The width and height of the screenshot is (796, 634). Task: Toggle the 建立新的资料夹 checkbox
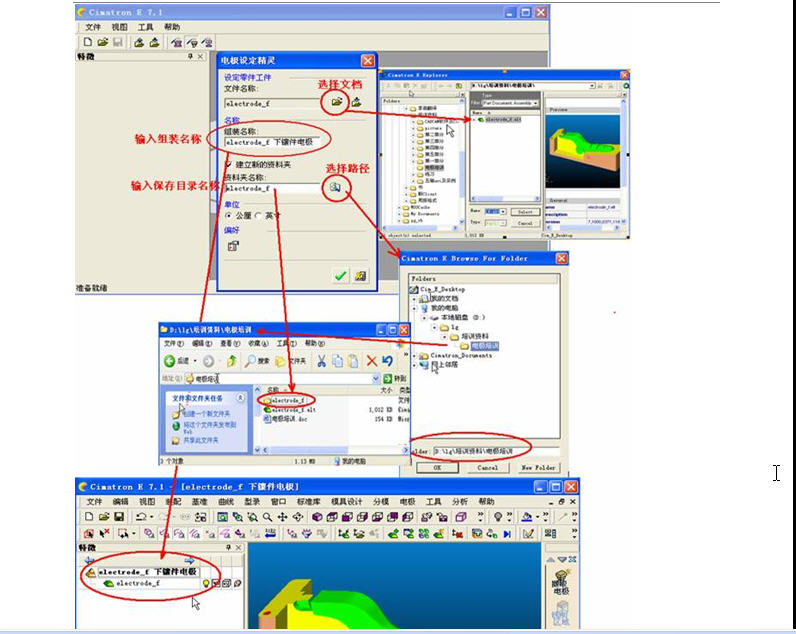pos(228,164)
